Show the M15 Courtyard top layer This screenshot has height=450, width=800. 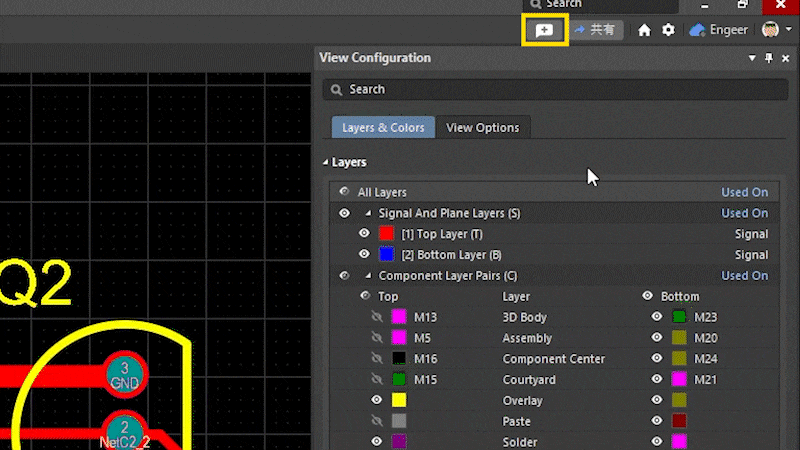click(377, 380)
